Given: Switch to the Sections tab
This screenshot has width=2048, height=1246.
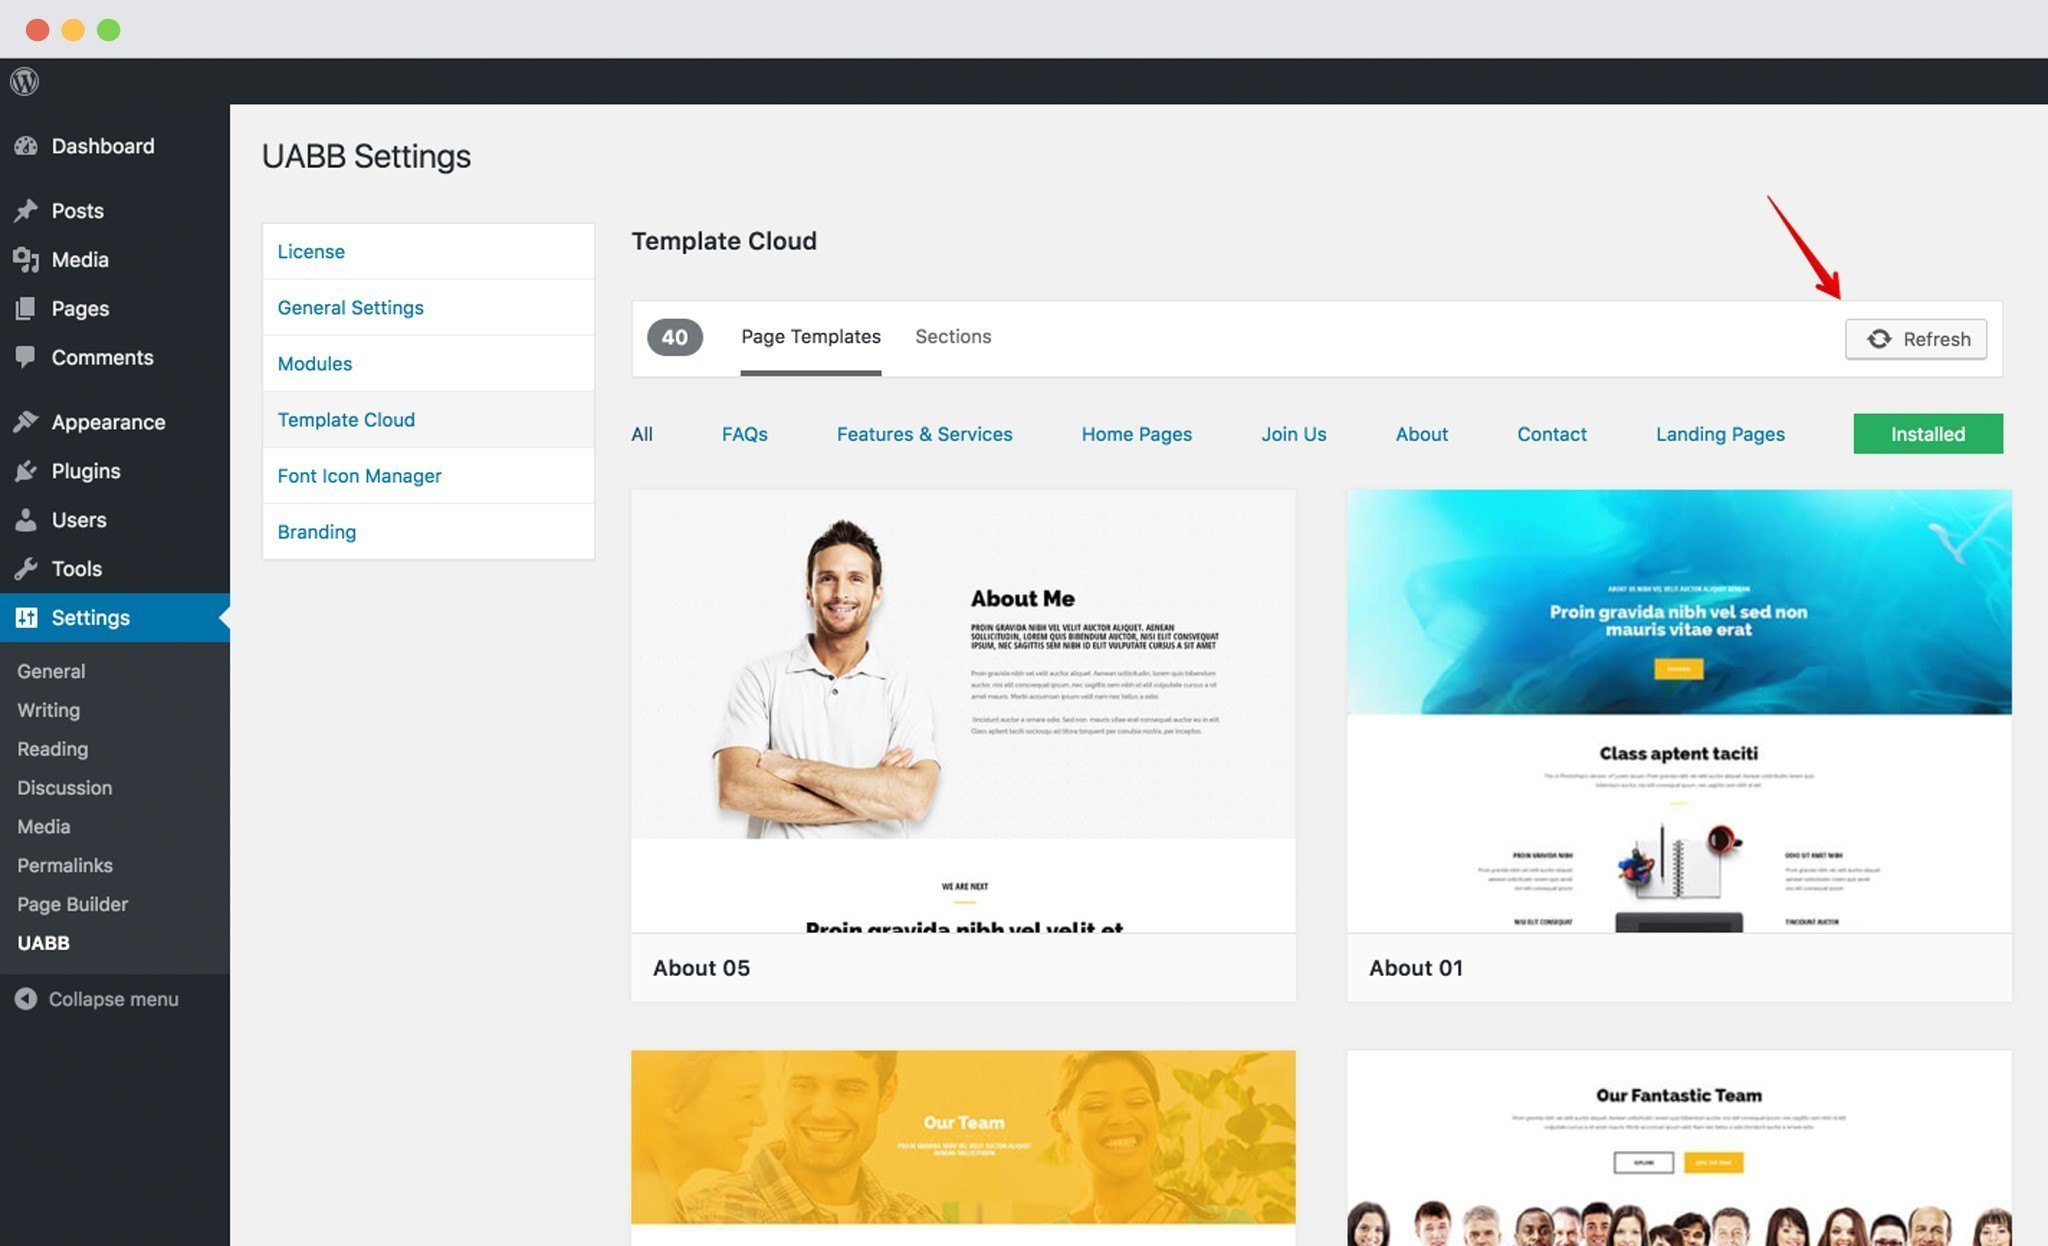Looking at the screenshot, I should (x=952, y=338).
